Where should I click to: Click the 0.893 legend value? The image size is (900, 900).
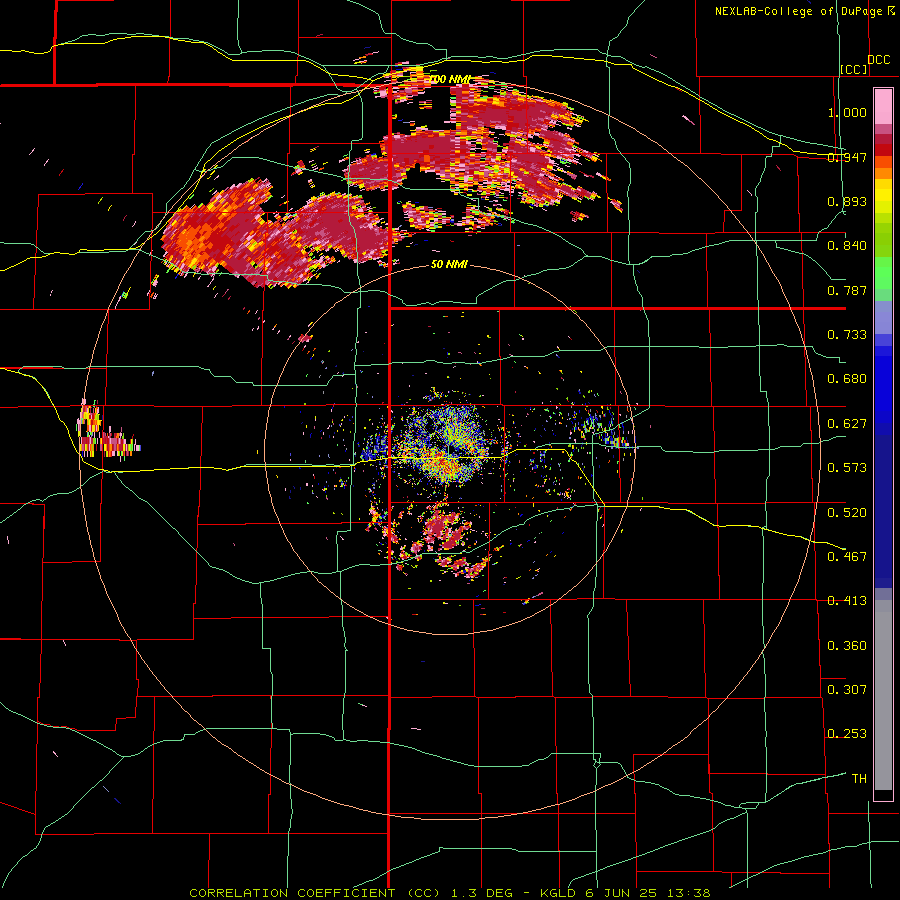coord(847,201)
